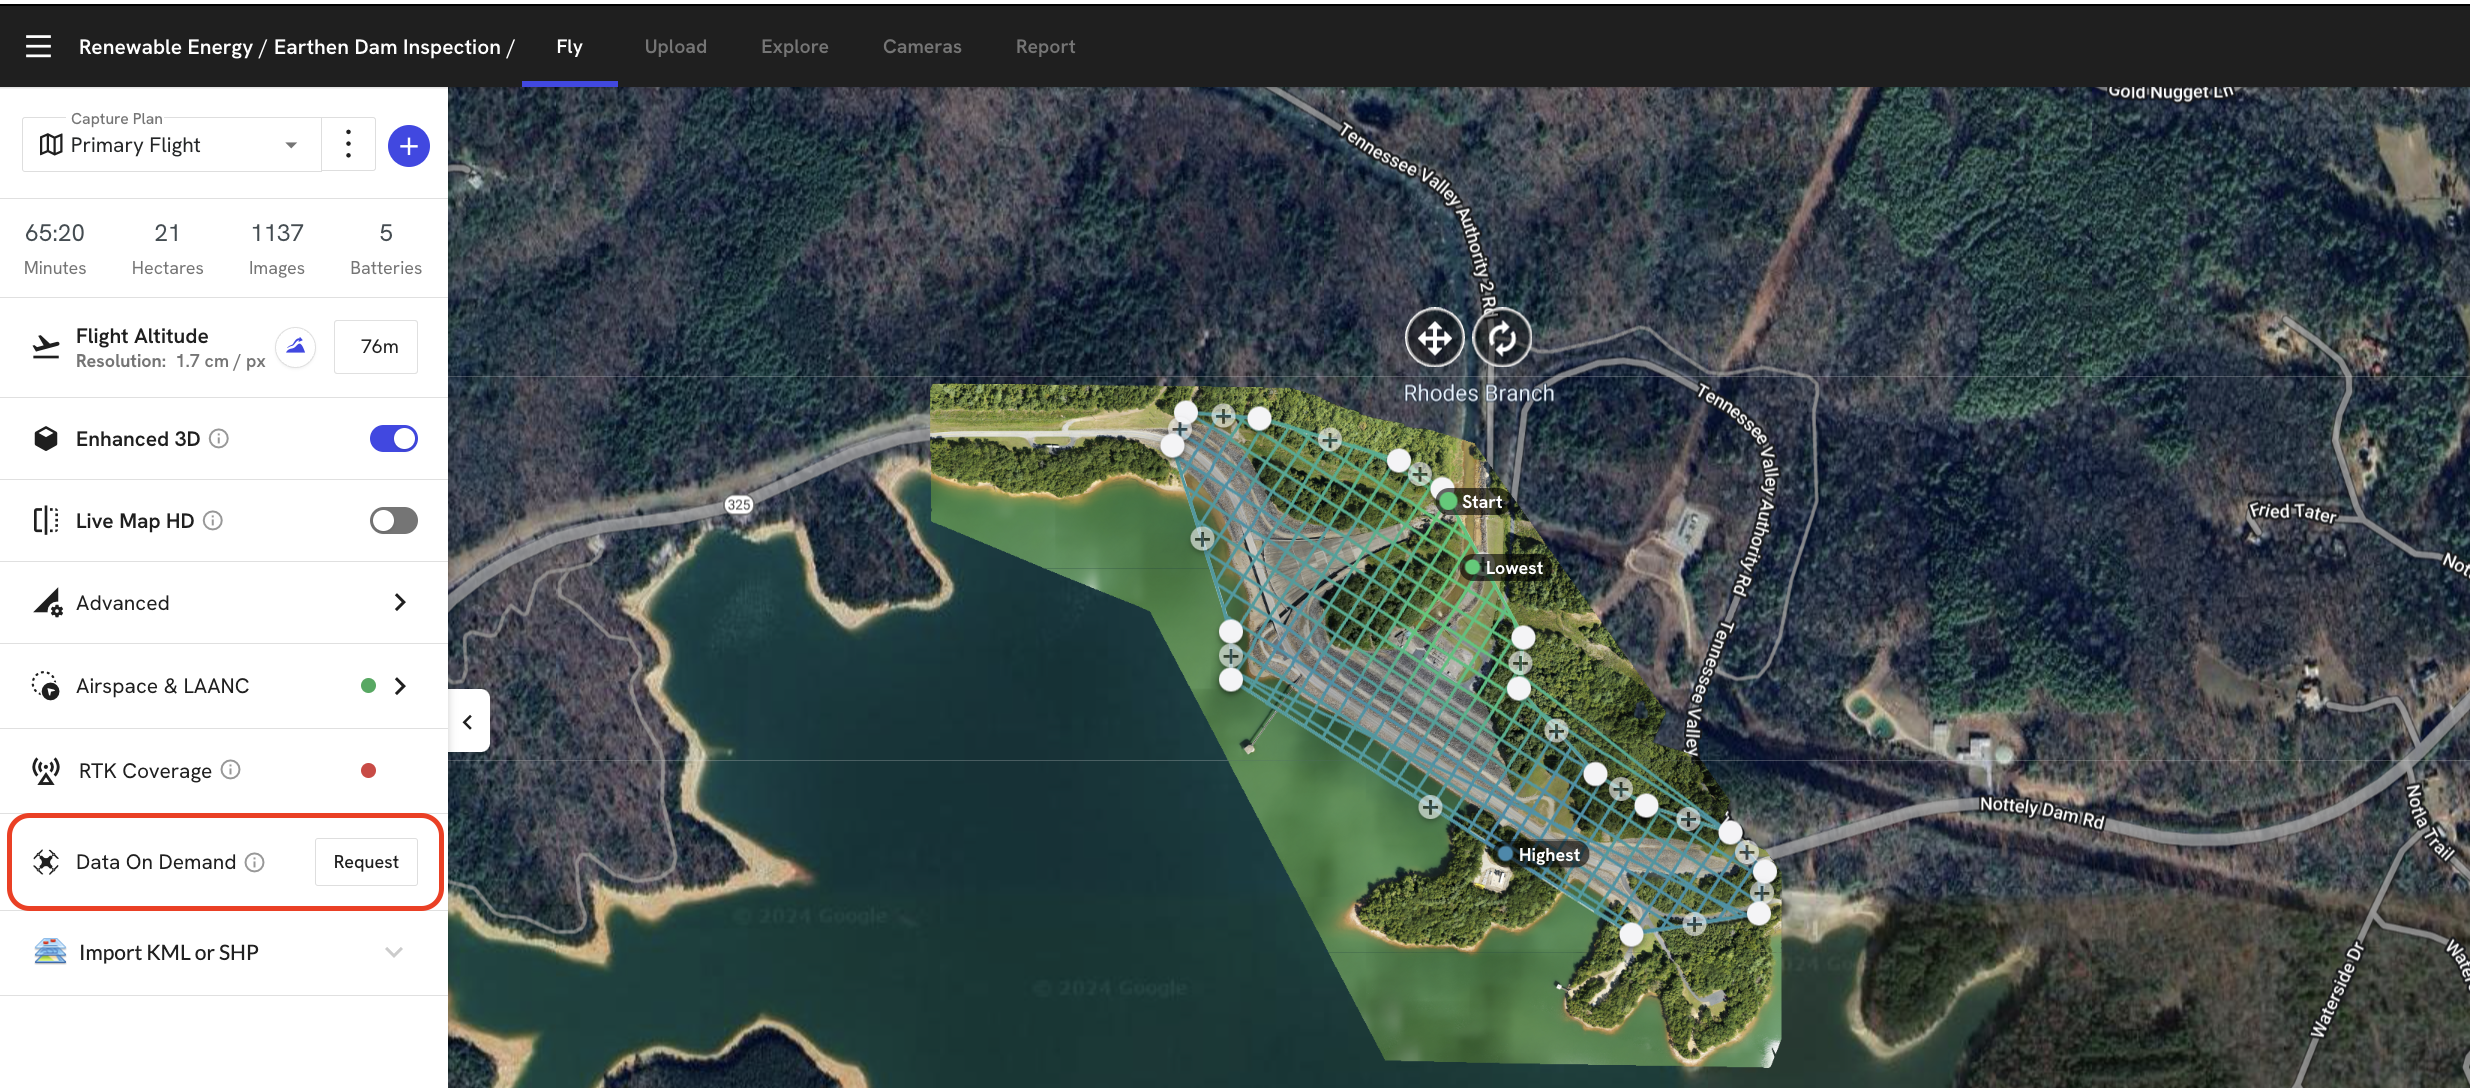This screenshot has width=2470, height=1088.
Task: Enable the Live Map HD toggle
Action: tap(394, 521)
